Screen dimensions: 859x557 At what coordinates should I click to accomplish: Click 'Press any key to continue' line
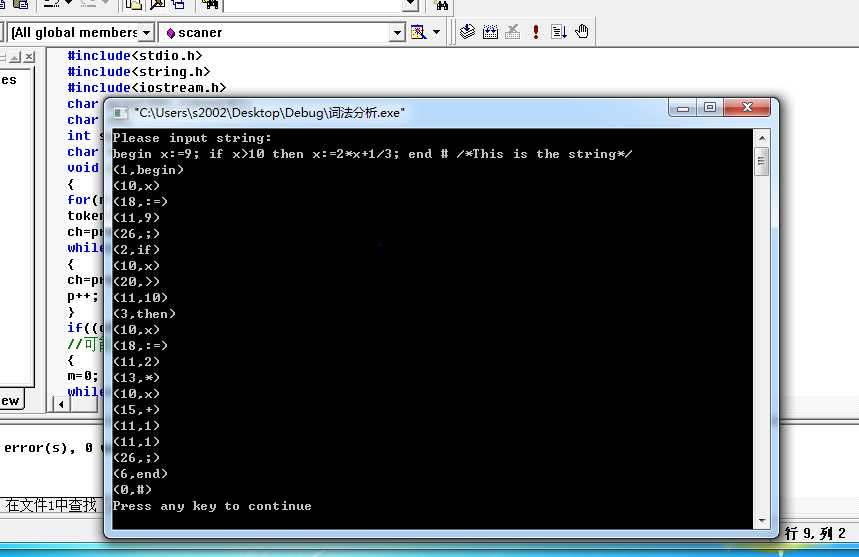212,506
